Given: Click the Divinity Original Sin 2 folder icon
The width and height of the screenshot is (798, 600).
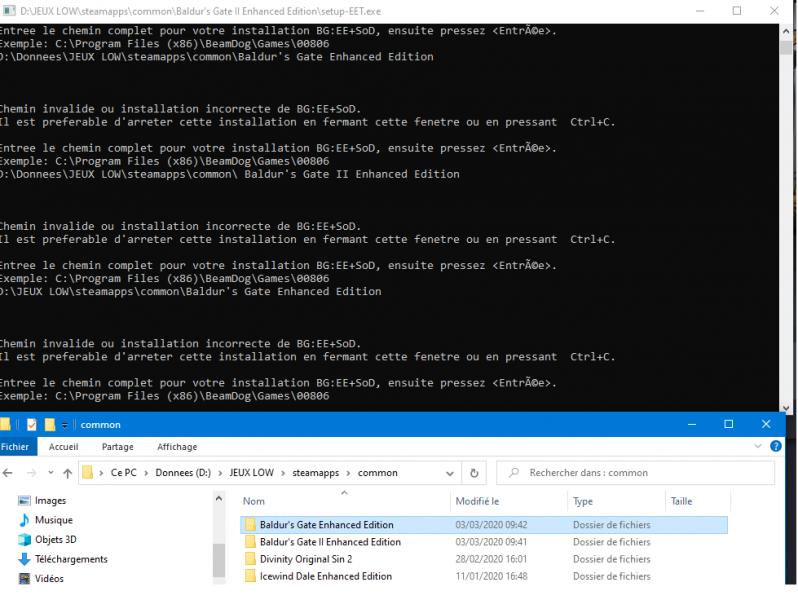Looking at the screenshot, I should point(250,559).
